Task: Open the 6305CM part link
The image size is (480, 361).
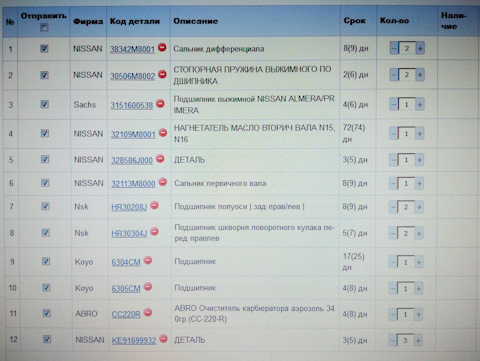Action: (126, 288)
